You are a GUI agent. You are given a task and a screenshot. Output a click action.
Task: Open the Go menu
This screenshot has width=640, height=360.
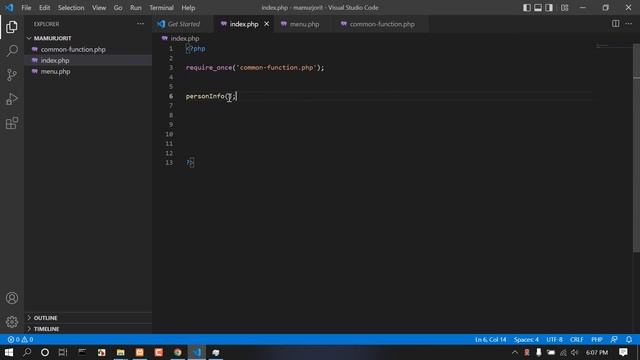(x=118, y=7)
